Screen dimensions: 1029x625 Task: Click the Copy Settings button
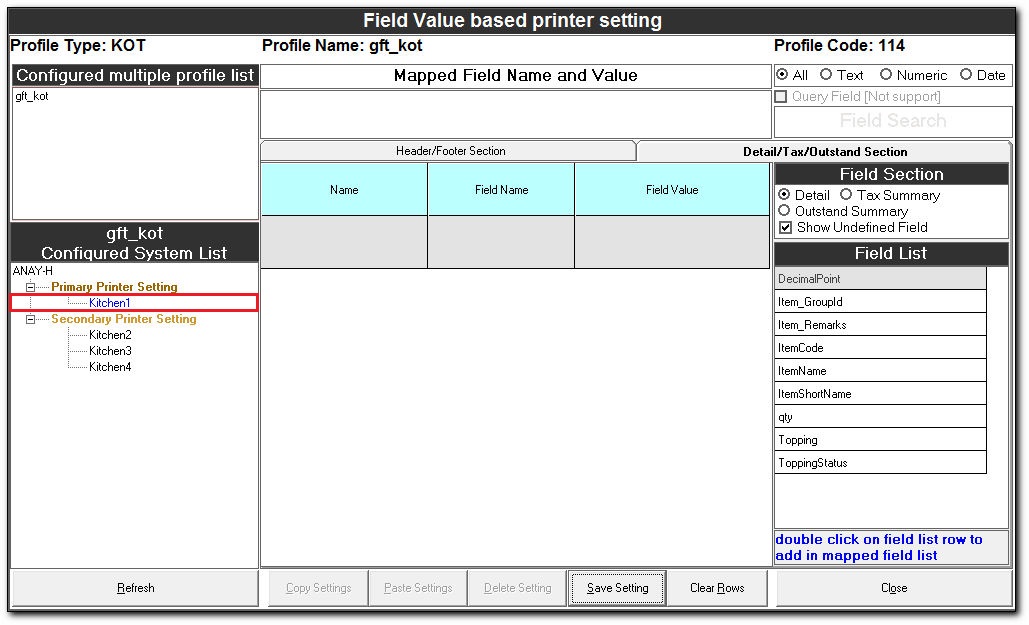click(x=318, y=588)
